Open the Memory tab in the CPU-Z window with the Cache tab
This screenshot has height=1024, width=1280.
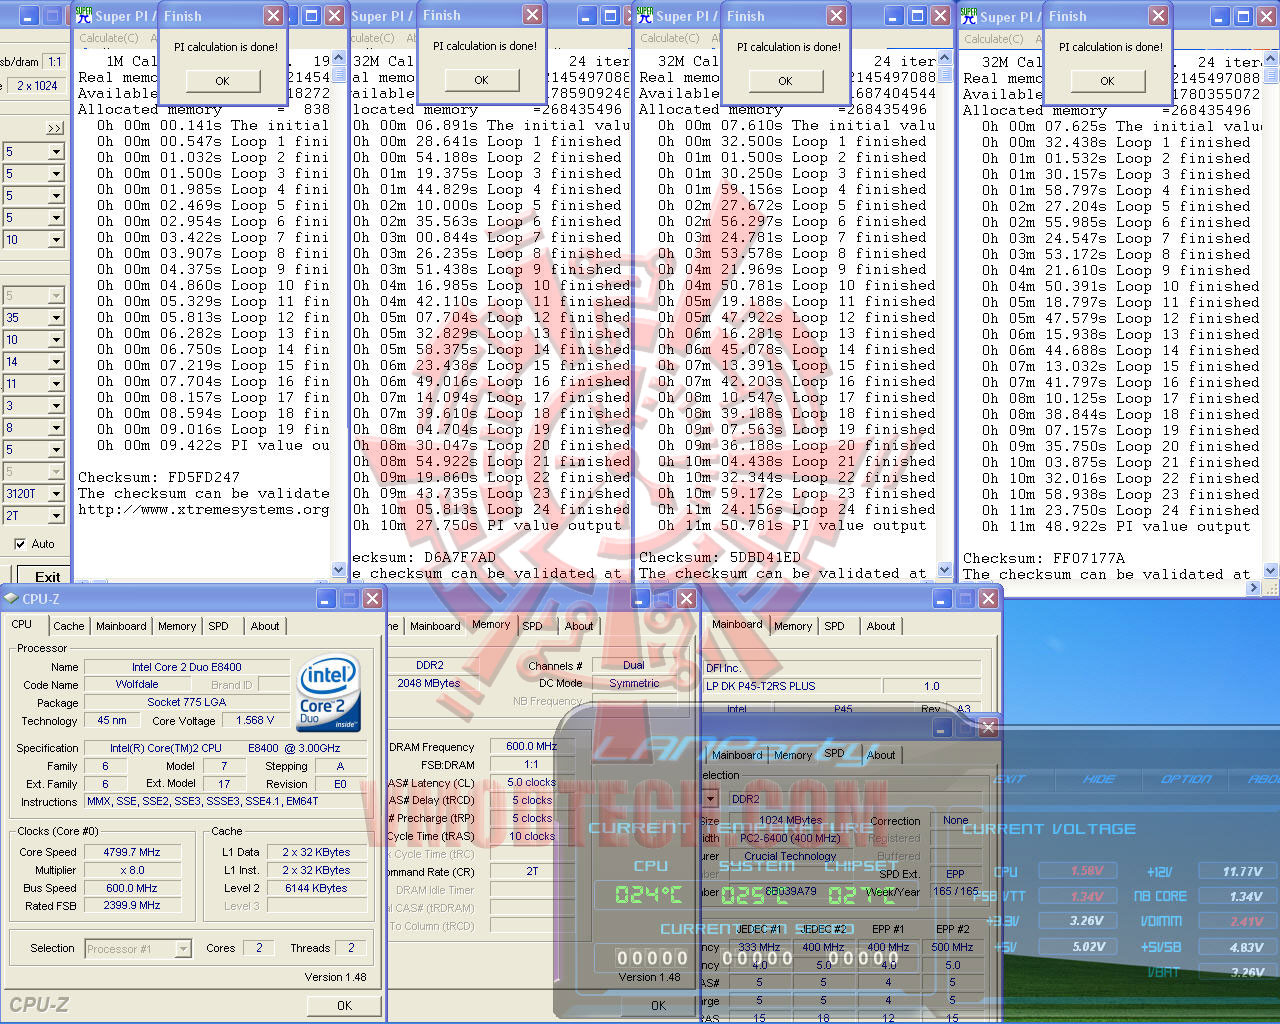[x=177, y=626]
